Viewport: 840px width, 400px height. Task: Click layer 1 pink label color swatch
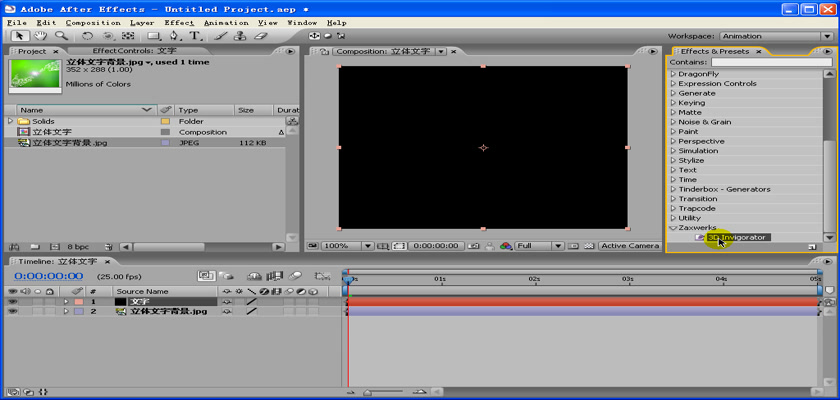point(78,301)
